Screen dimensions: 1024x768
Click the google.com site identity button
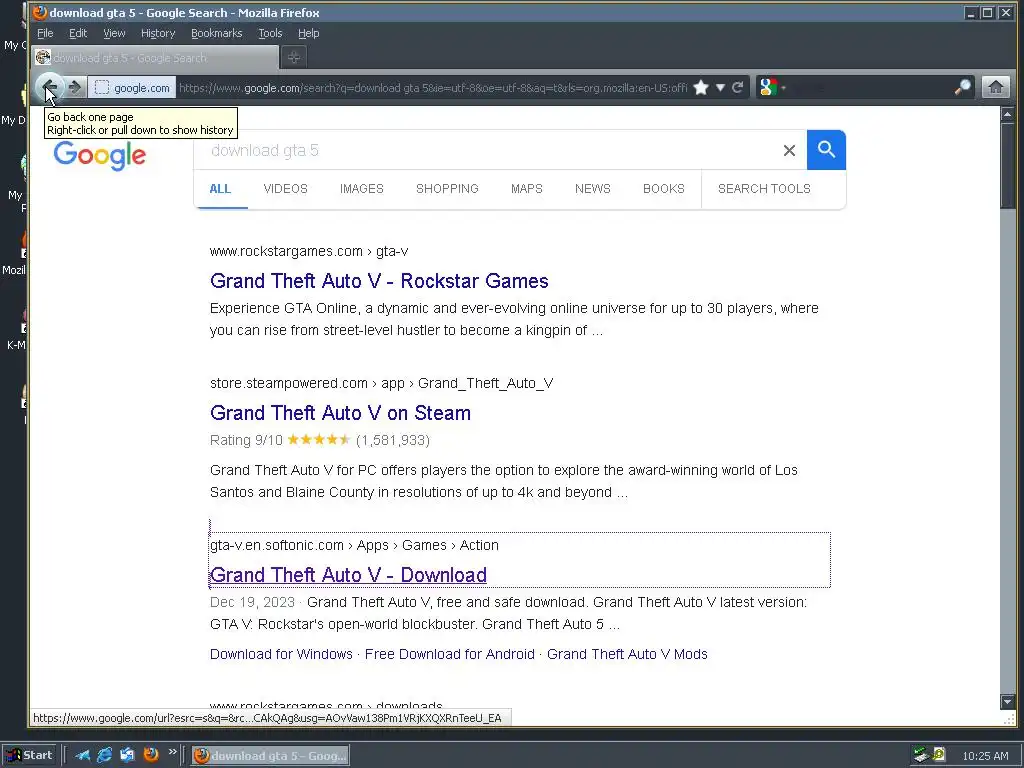132,88
